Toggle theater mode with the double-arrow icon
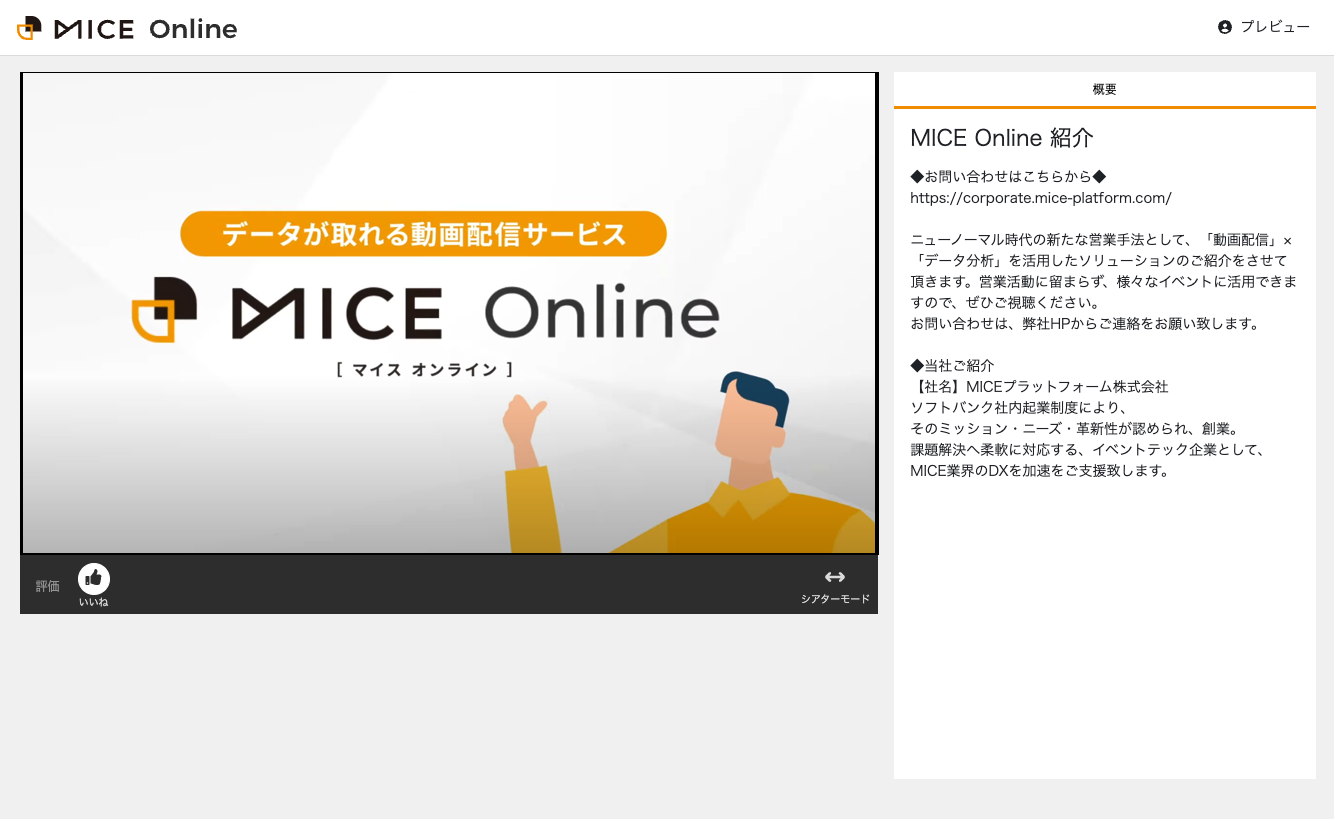1334x819 pixels. pos(835,577)
